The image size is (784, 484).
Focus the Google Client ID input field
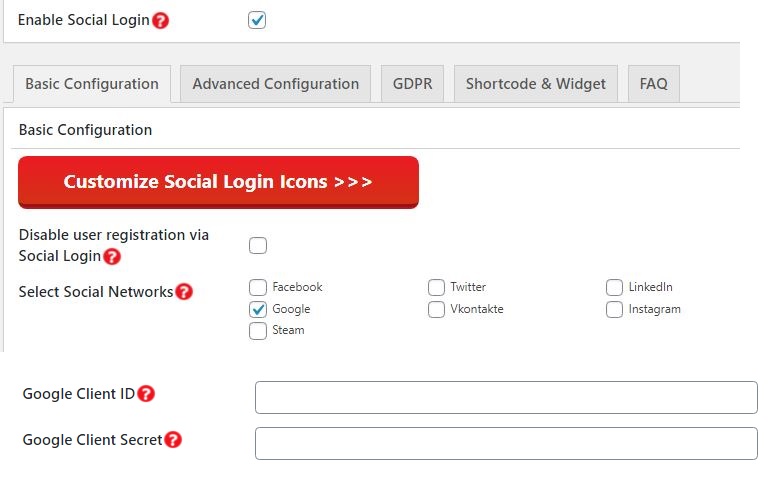pos(506,398)
